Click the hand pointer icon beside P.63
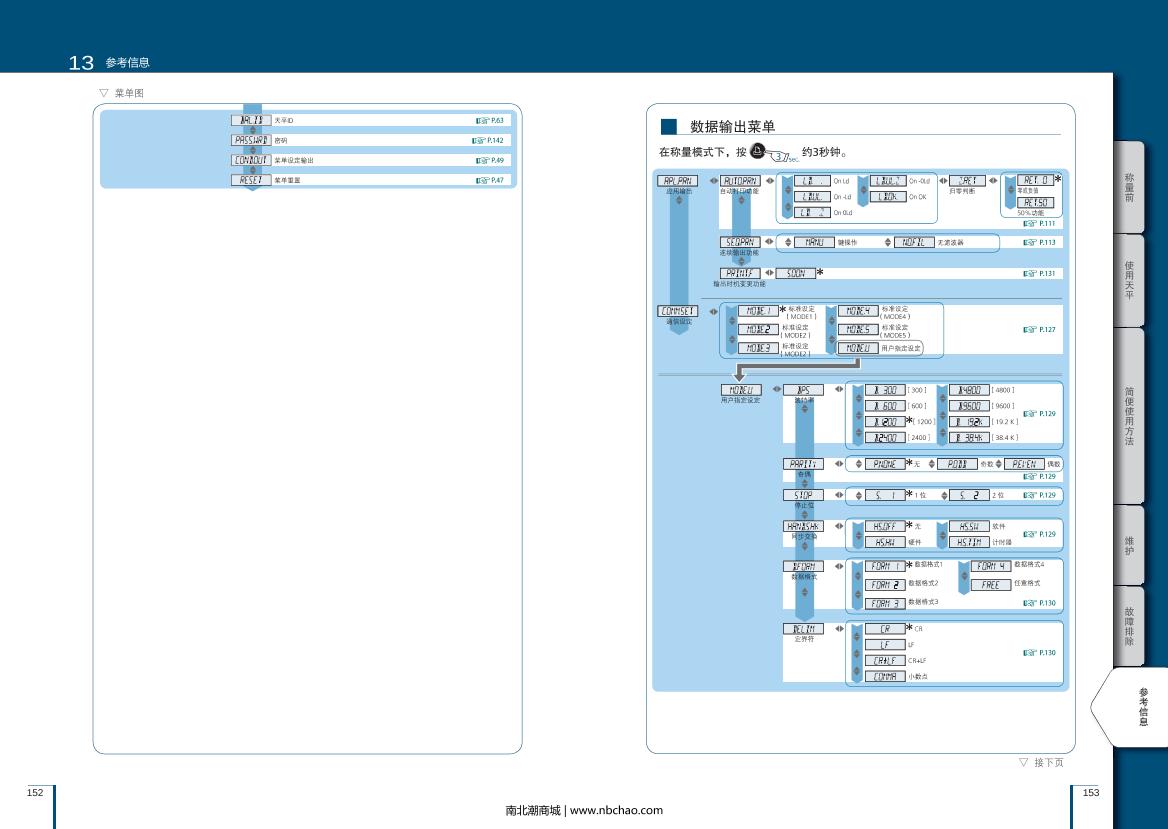 [x=481, y=120]
